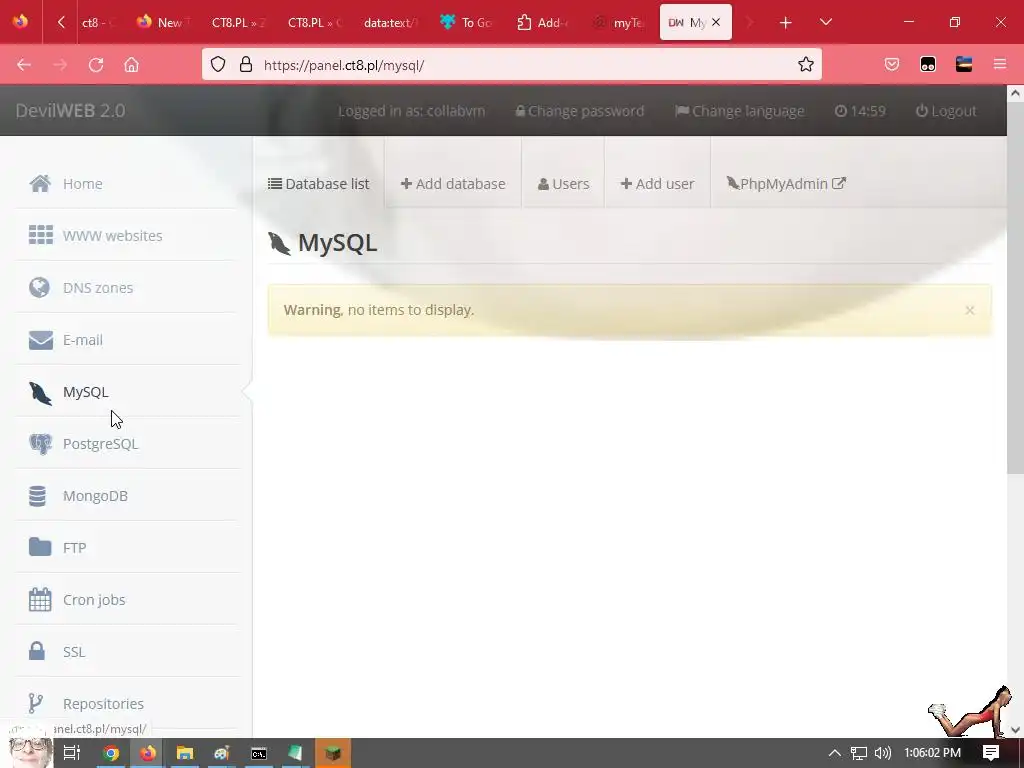The height and width of the screenshot is (768, 1024).
Task: Bookmark this page with the star
Action: coord(806,65)
